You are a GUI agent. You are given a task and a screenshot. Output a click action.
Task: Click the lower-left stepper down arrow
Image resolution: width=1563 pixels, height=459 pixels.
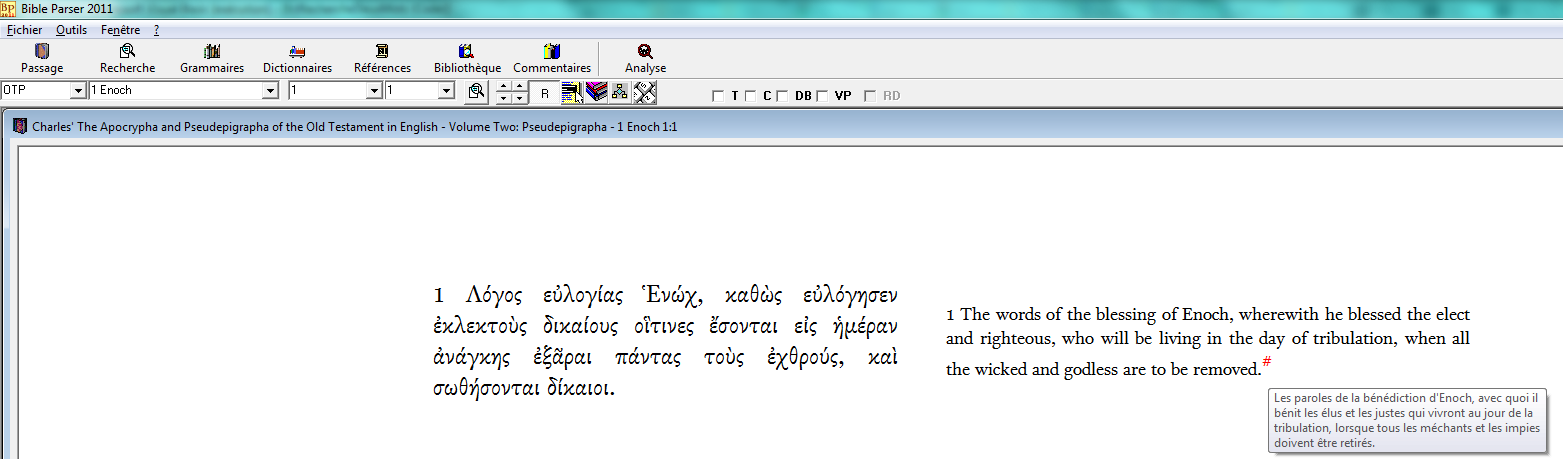(x=505, y=98)
